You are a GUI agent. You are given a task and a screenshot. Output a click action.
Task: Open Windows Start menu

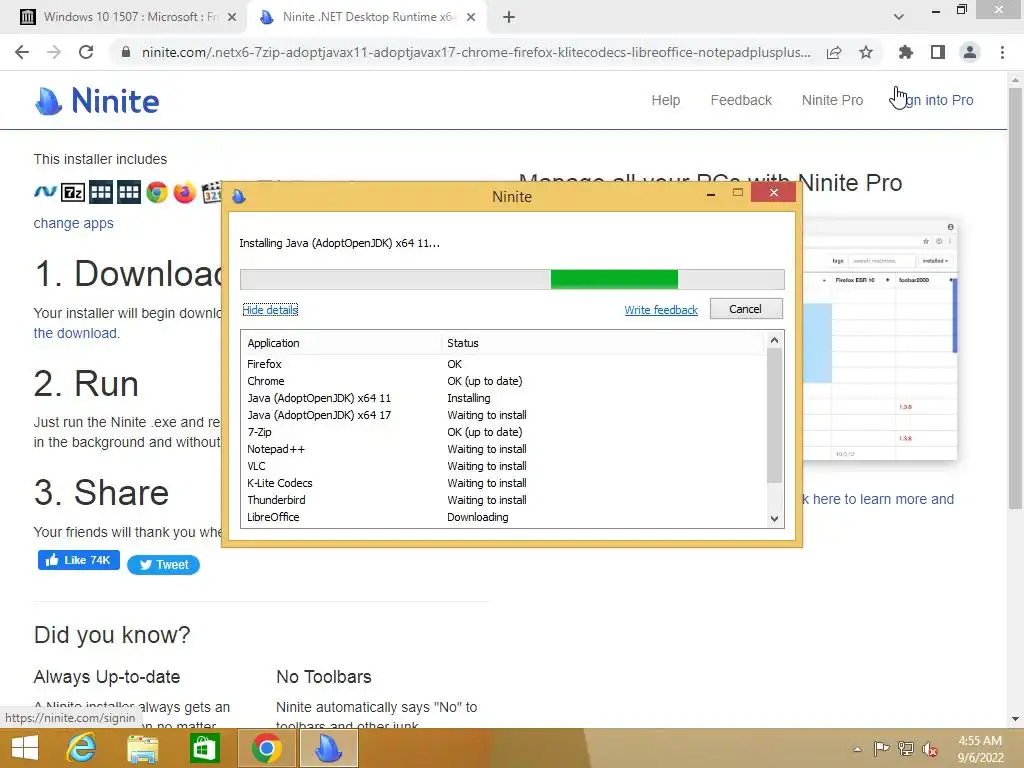pyautogui.click(x=25, y=748)
